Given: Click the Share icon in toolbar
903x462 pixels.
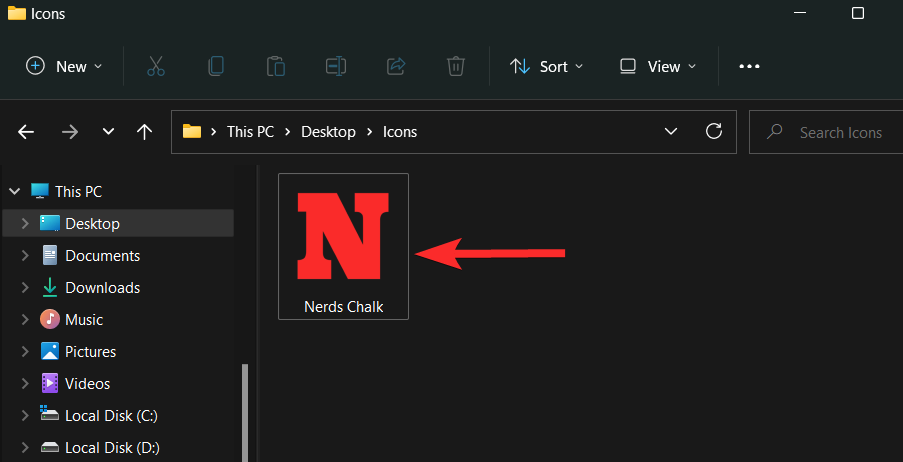Looking at the screenshot, I should 395,67.
